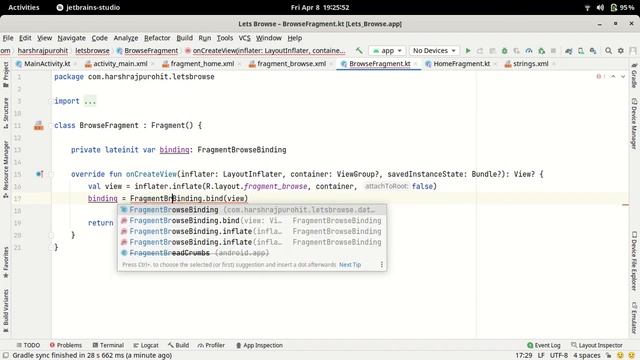Click the account avatar icon in toolbar

[x=633, y=51]
